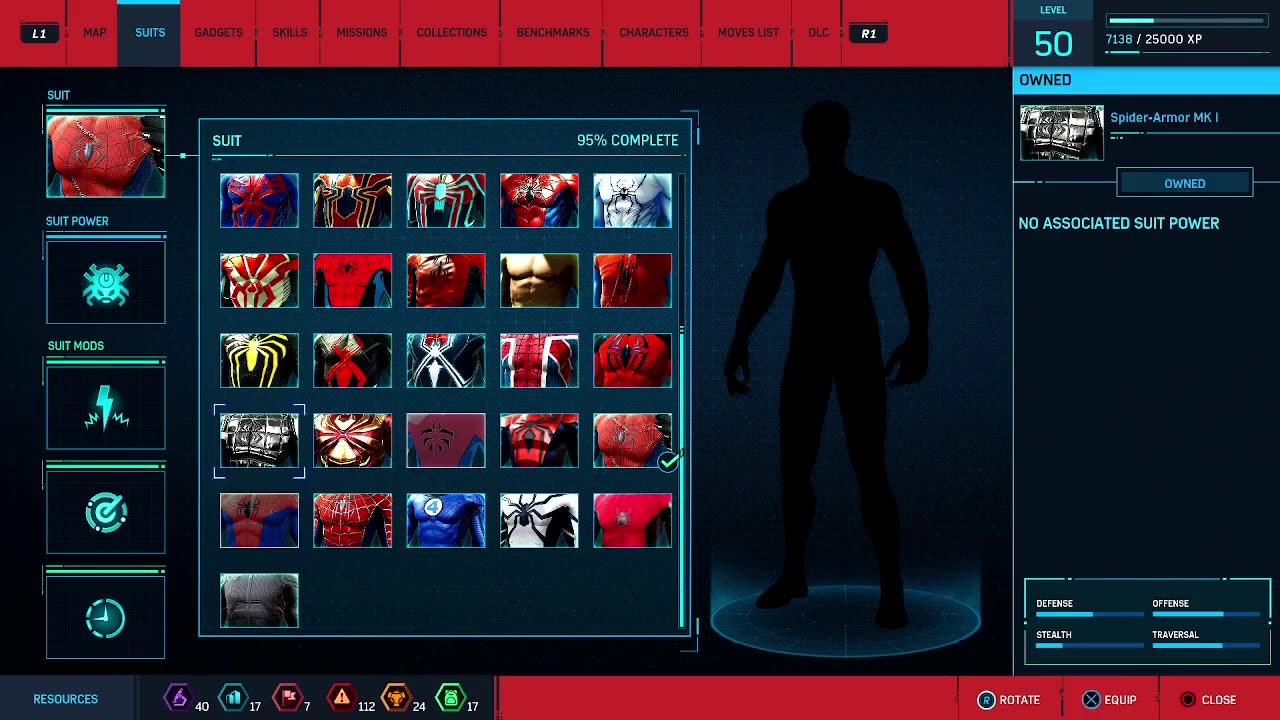Click the TRAVERSAL stat bar
1280x720 pixels.
1204,645
